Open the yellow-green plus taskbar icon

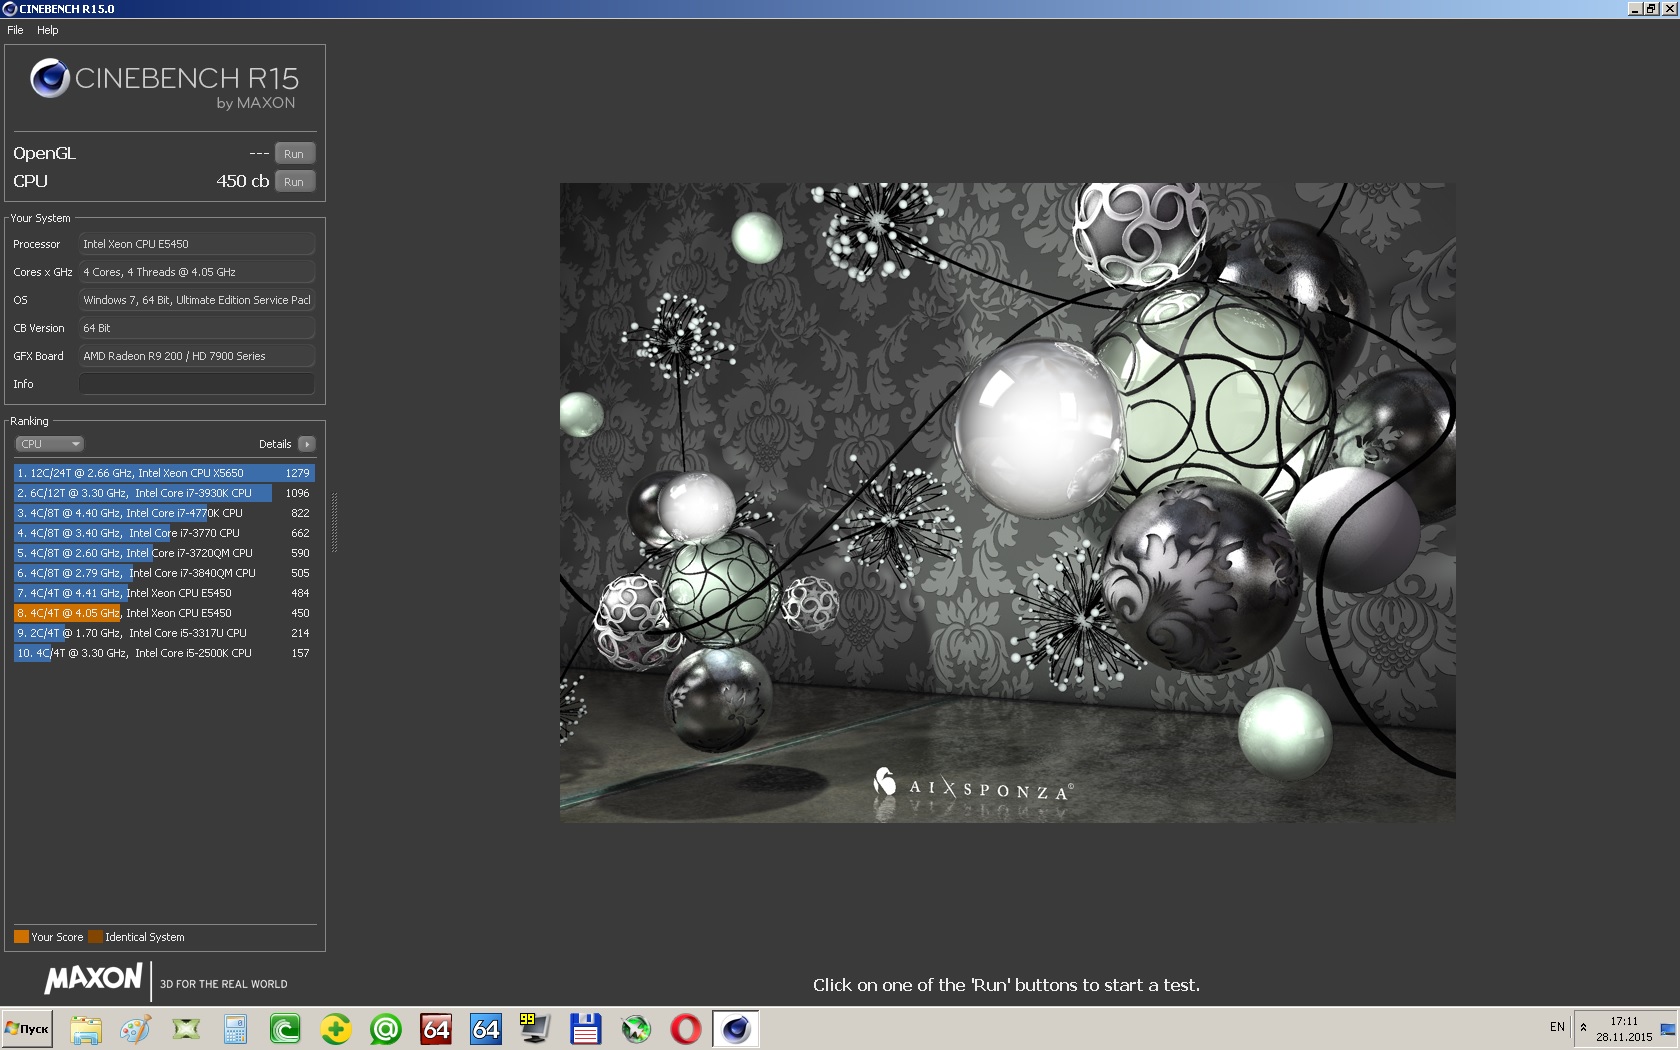[x=336, y=1029]
